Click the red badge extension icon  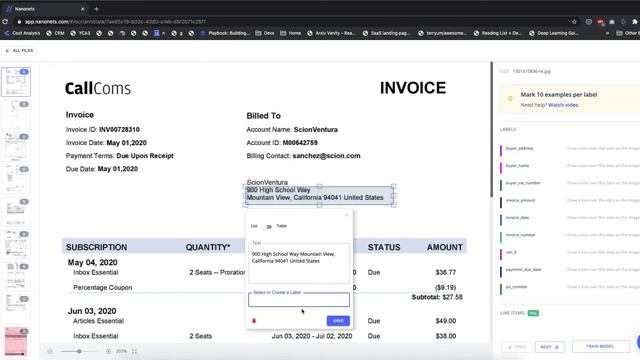coord(600,22)
